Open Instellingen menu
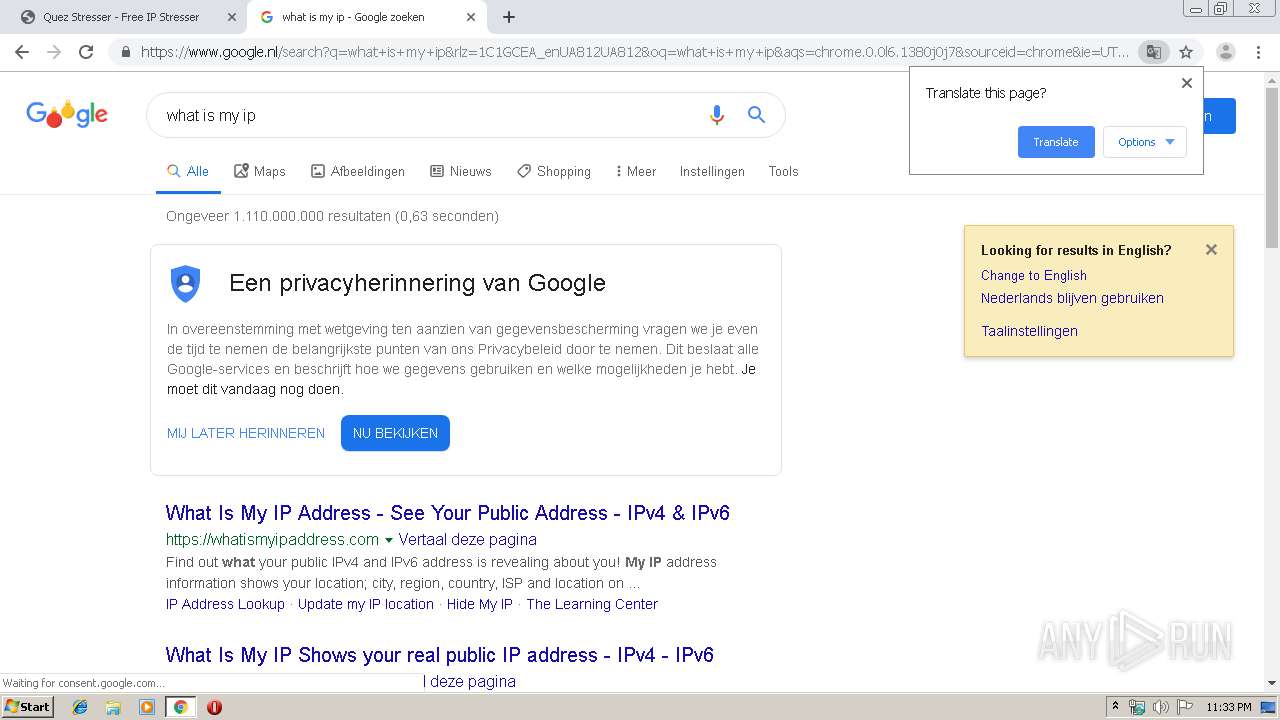 pyautogui.click(x=712, y=171)
